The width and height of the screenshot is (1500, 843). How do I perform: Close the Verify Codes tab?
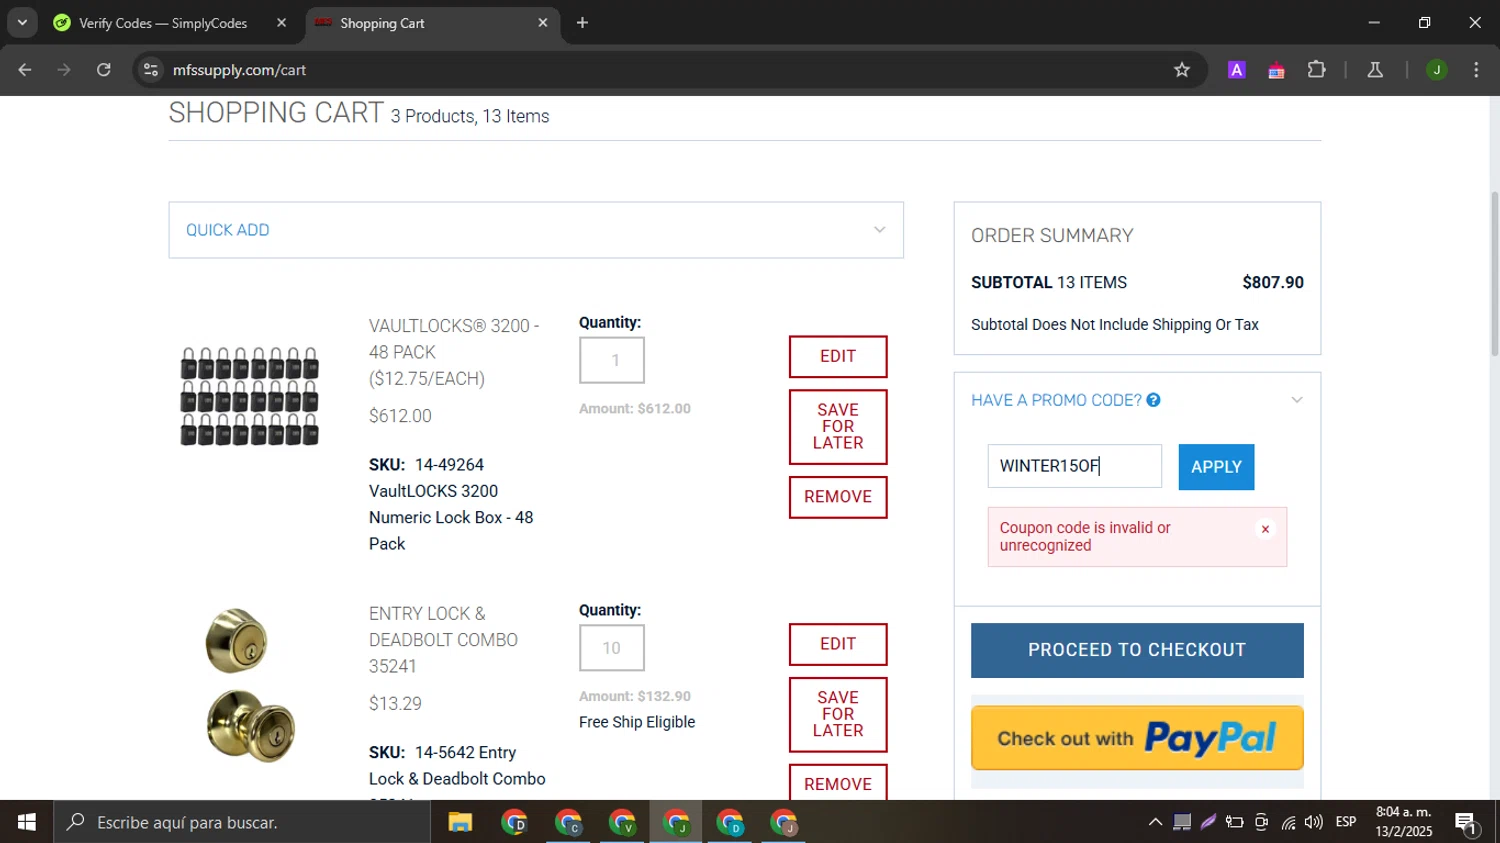point(281,23)
